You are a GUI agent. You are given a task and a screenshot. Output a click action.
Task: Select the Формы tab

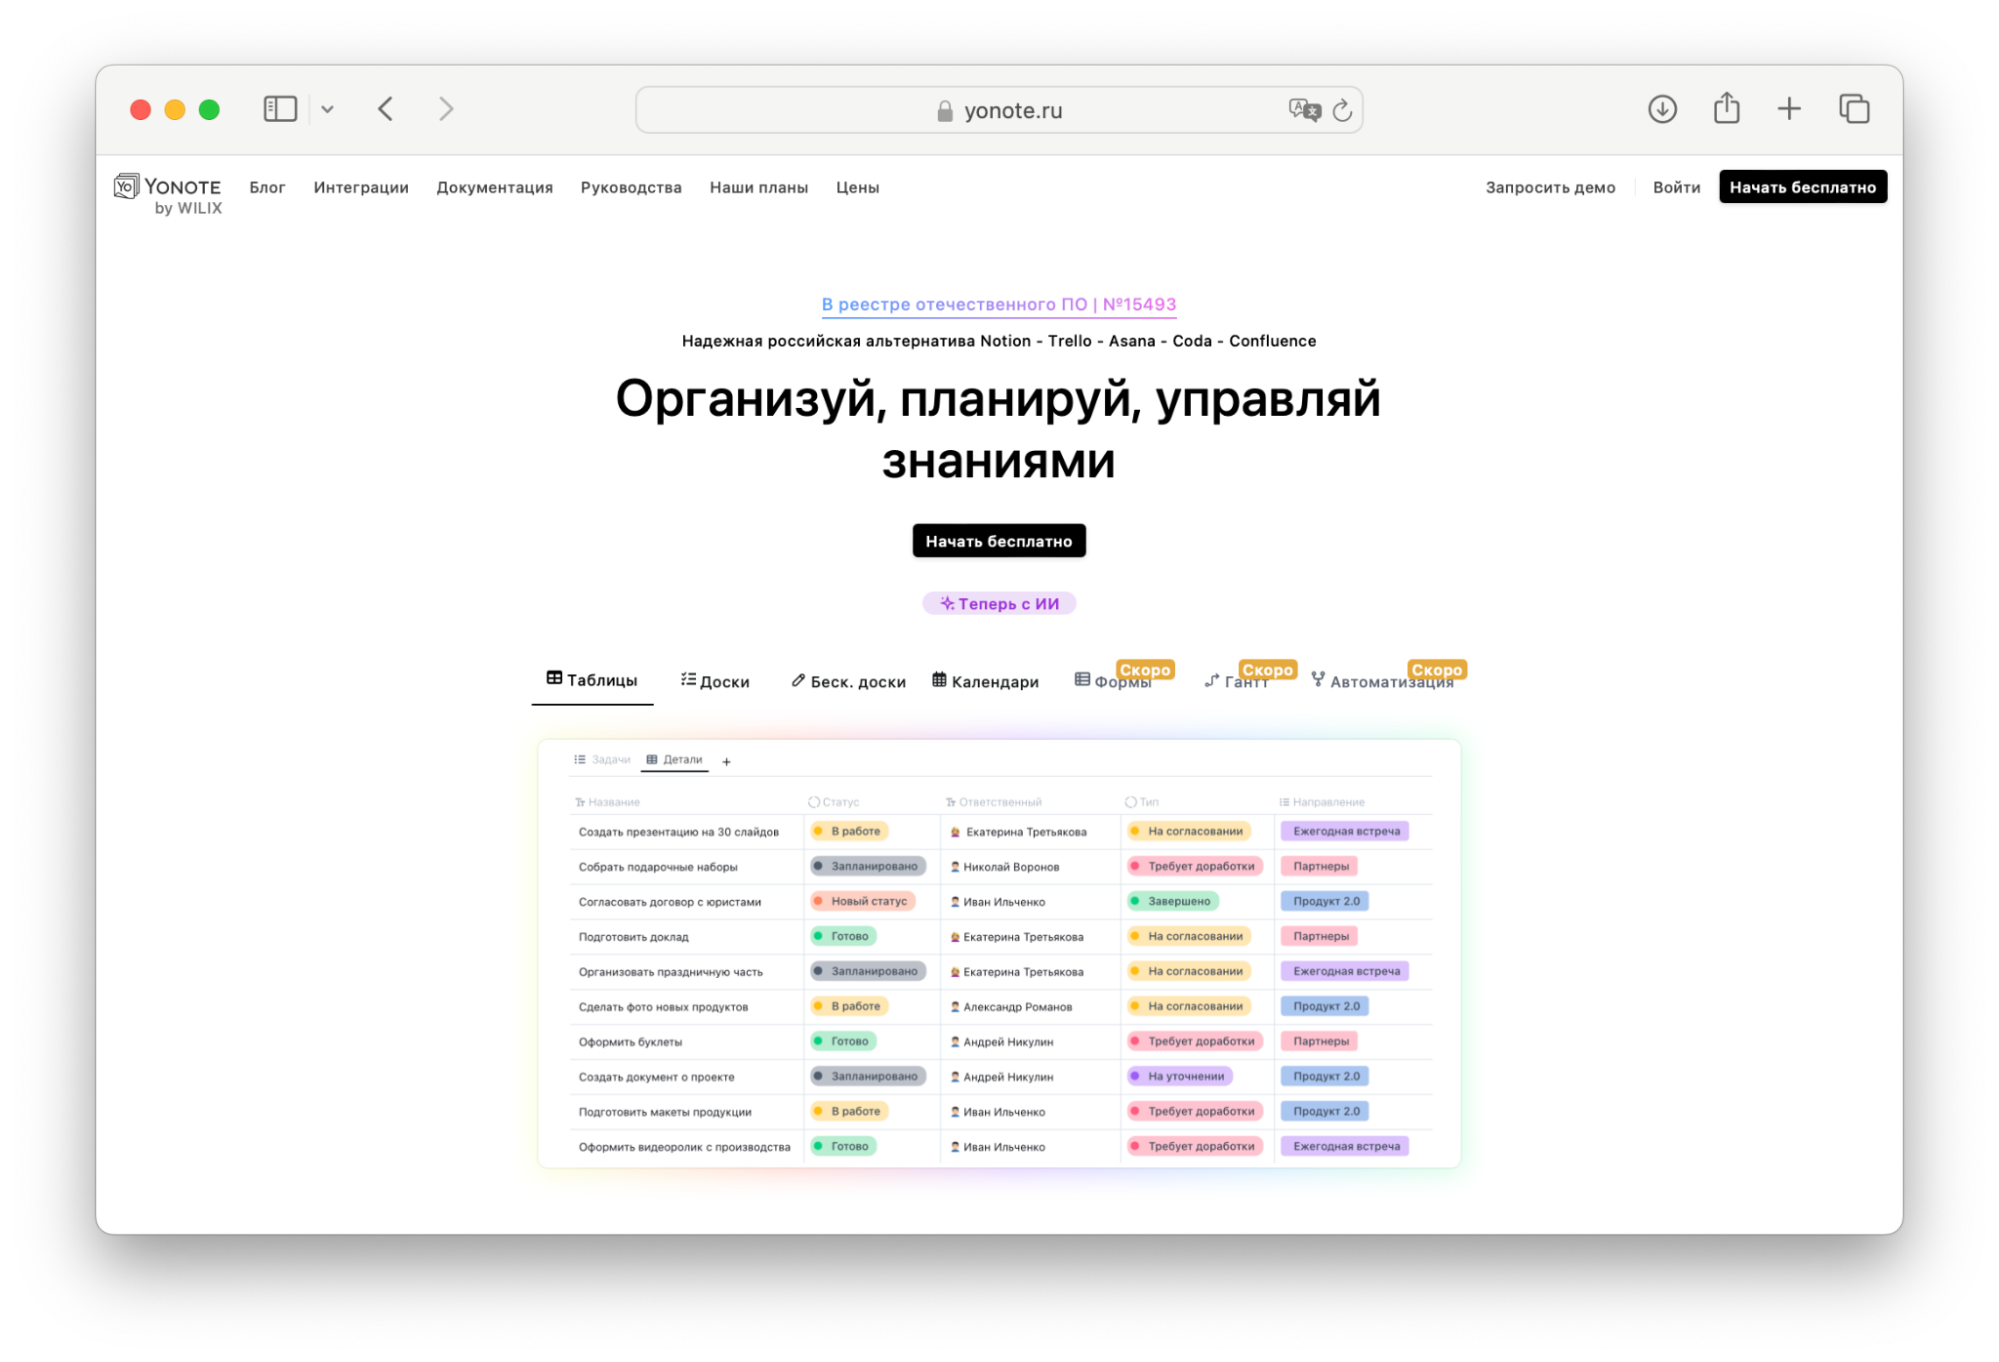pyautogui.click(x=1113, y=681)
